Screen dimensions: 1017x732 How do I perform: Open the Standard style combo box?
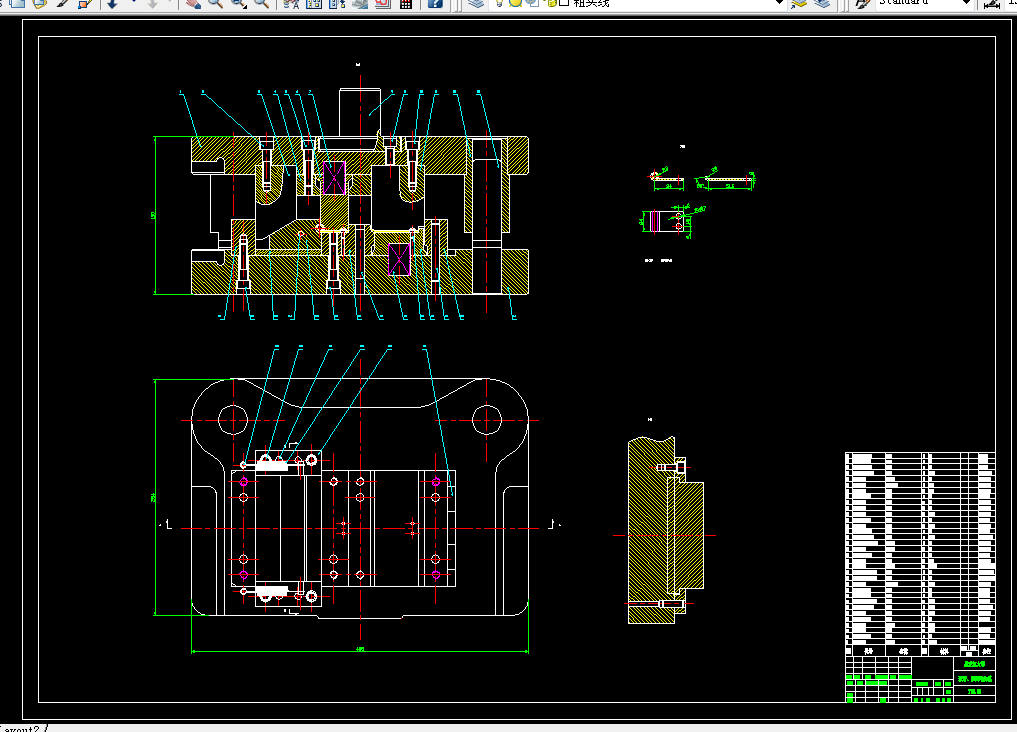[x=924, y=3]
